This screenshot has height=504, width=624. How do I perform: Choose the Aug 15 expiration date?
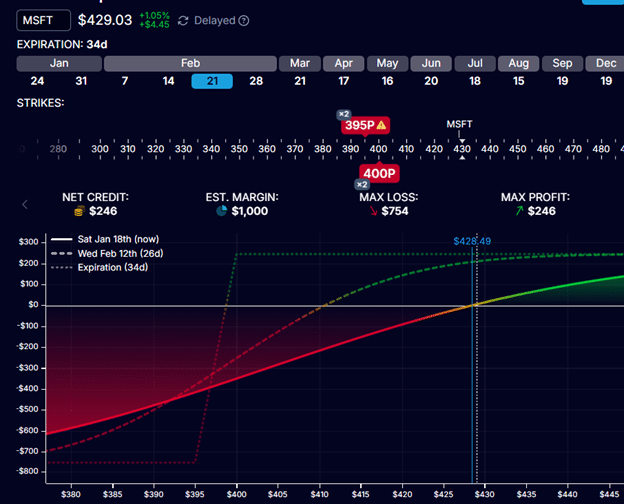point(519,81)
